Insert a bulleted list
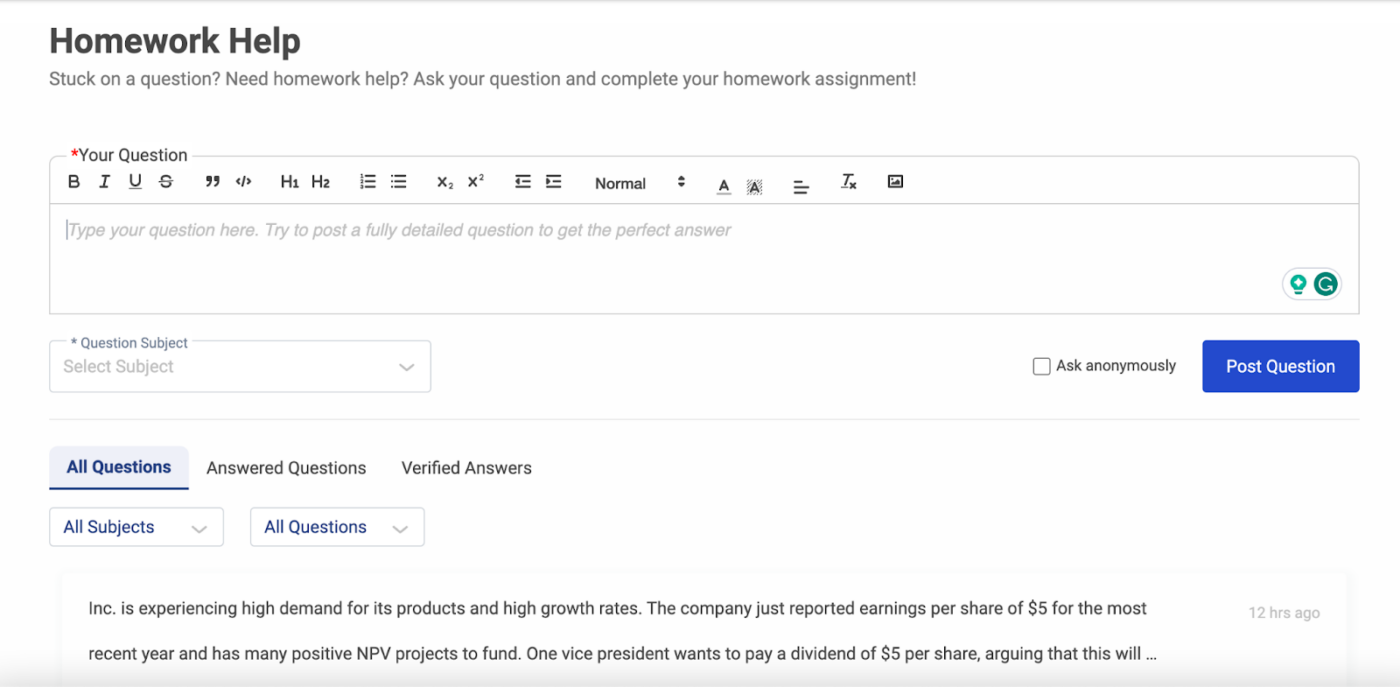 pyautogui.click(x=399, y=182)
